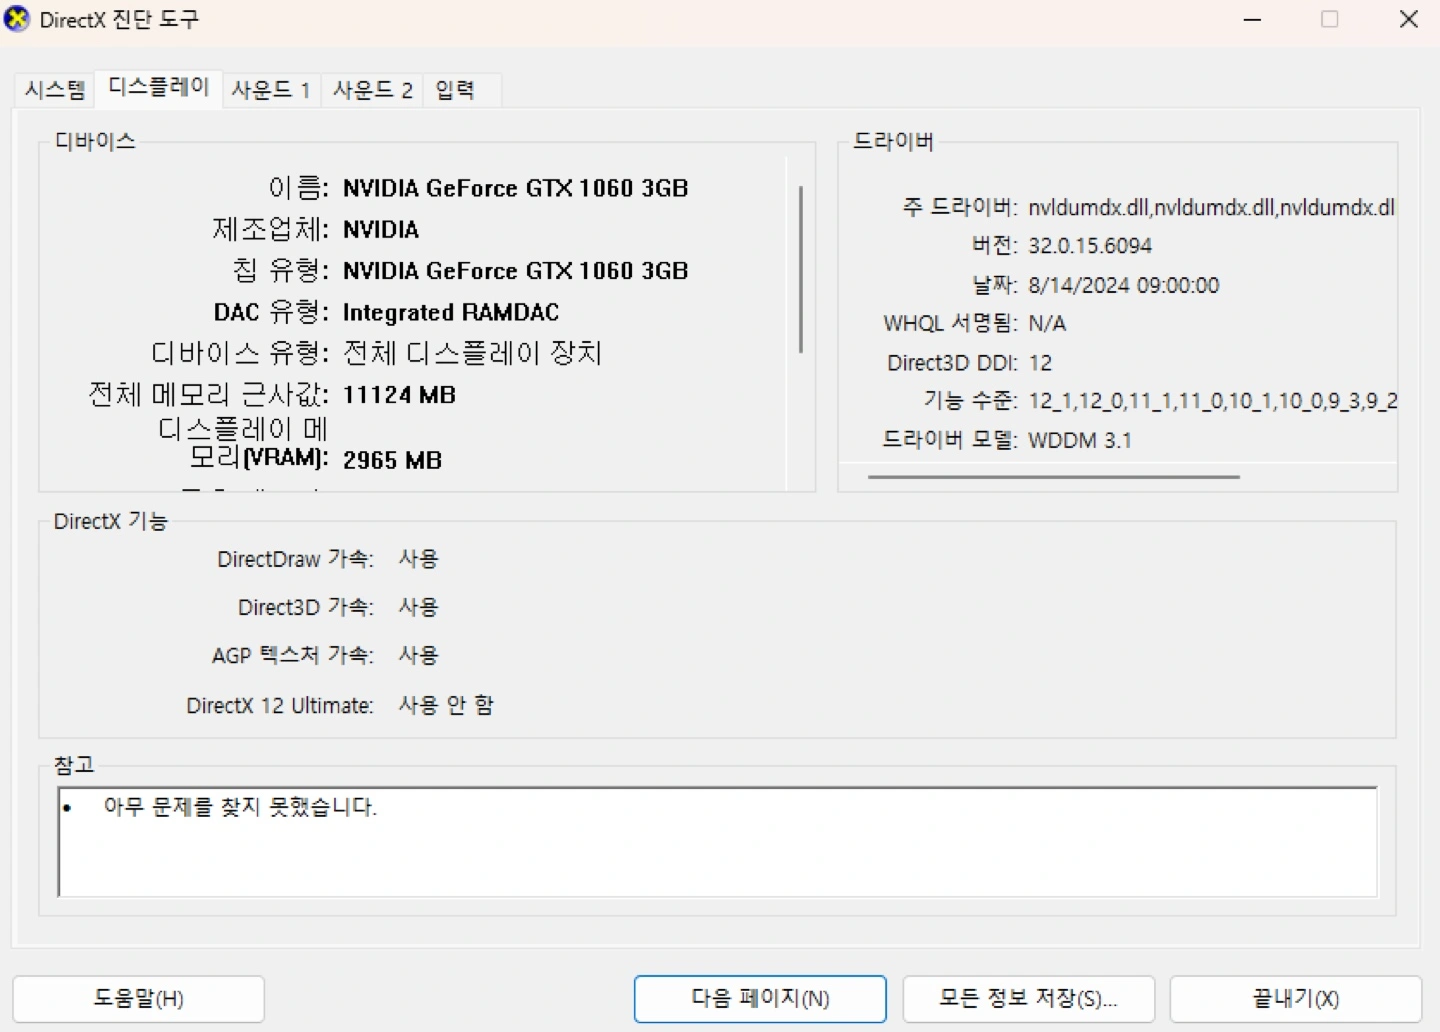
Task: Click the device panel vertical scrollbar
Action: [801, 269]
